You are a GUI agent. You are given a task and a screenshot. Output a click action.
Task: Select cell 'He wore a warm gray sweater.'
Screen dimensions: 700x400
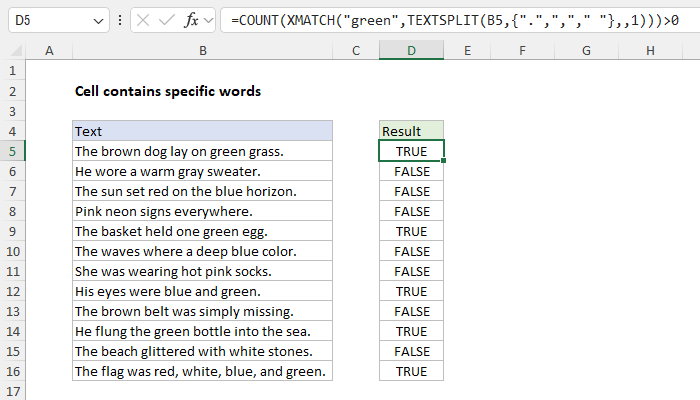(x=203, y=171)
